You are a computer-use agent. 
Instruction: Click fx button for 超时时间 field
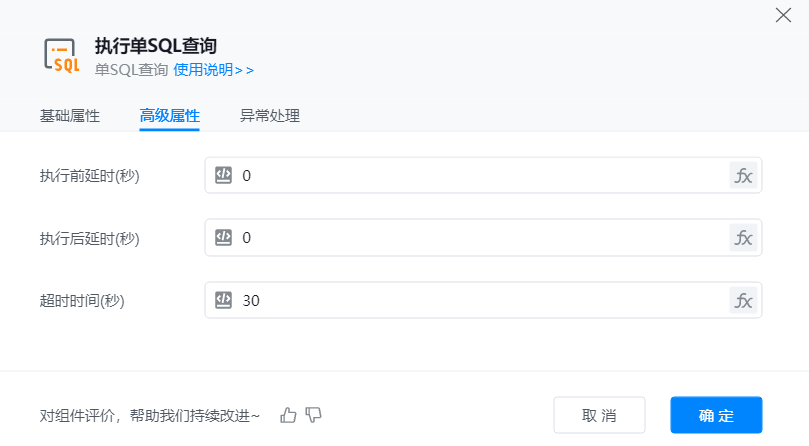(x=743, y=300)
